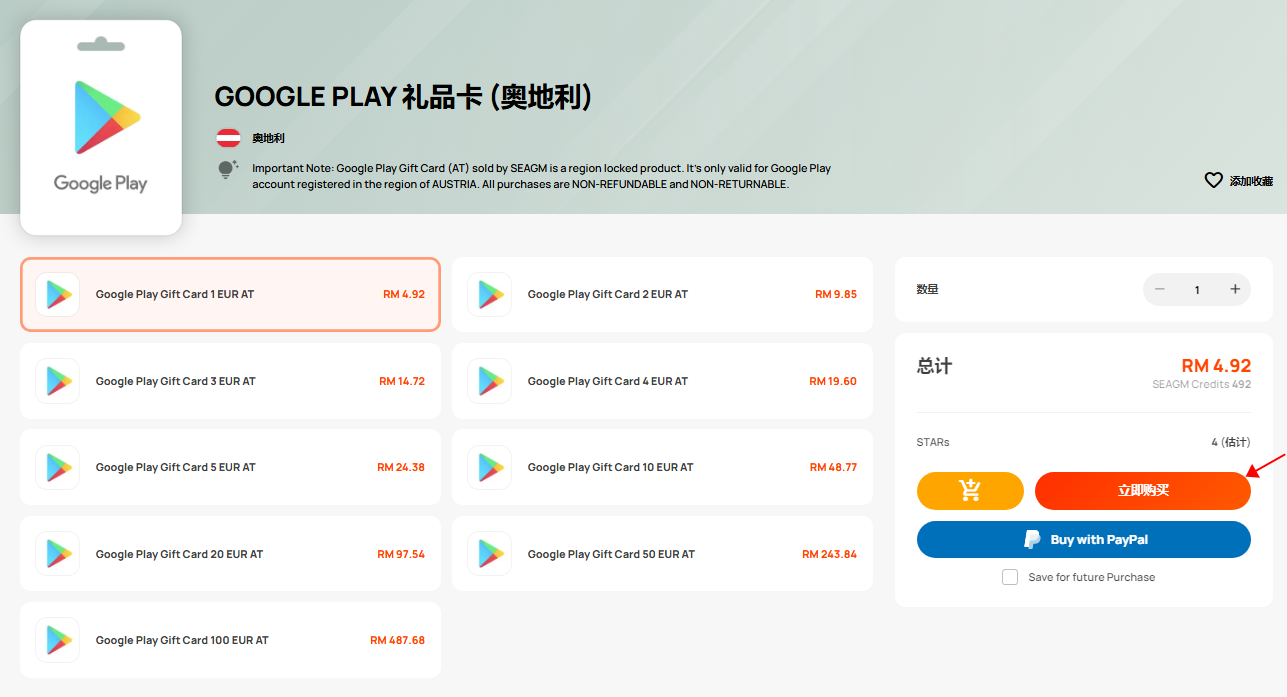Click the RM 24.38 price
This screenshot has width=1287, height=697.
(x=401, y=467)
